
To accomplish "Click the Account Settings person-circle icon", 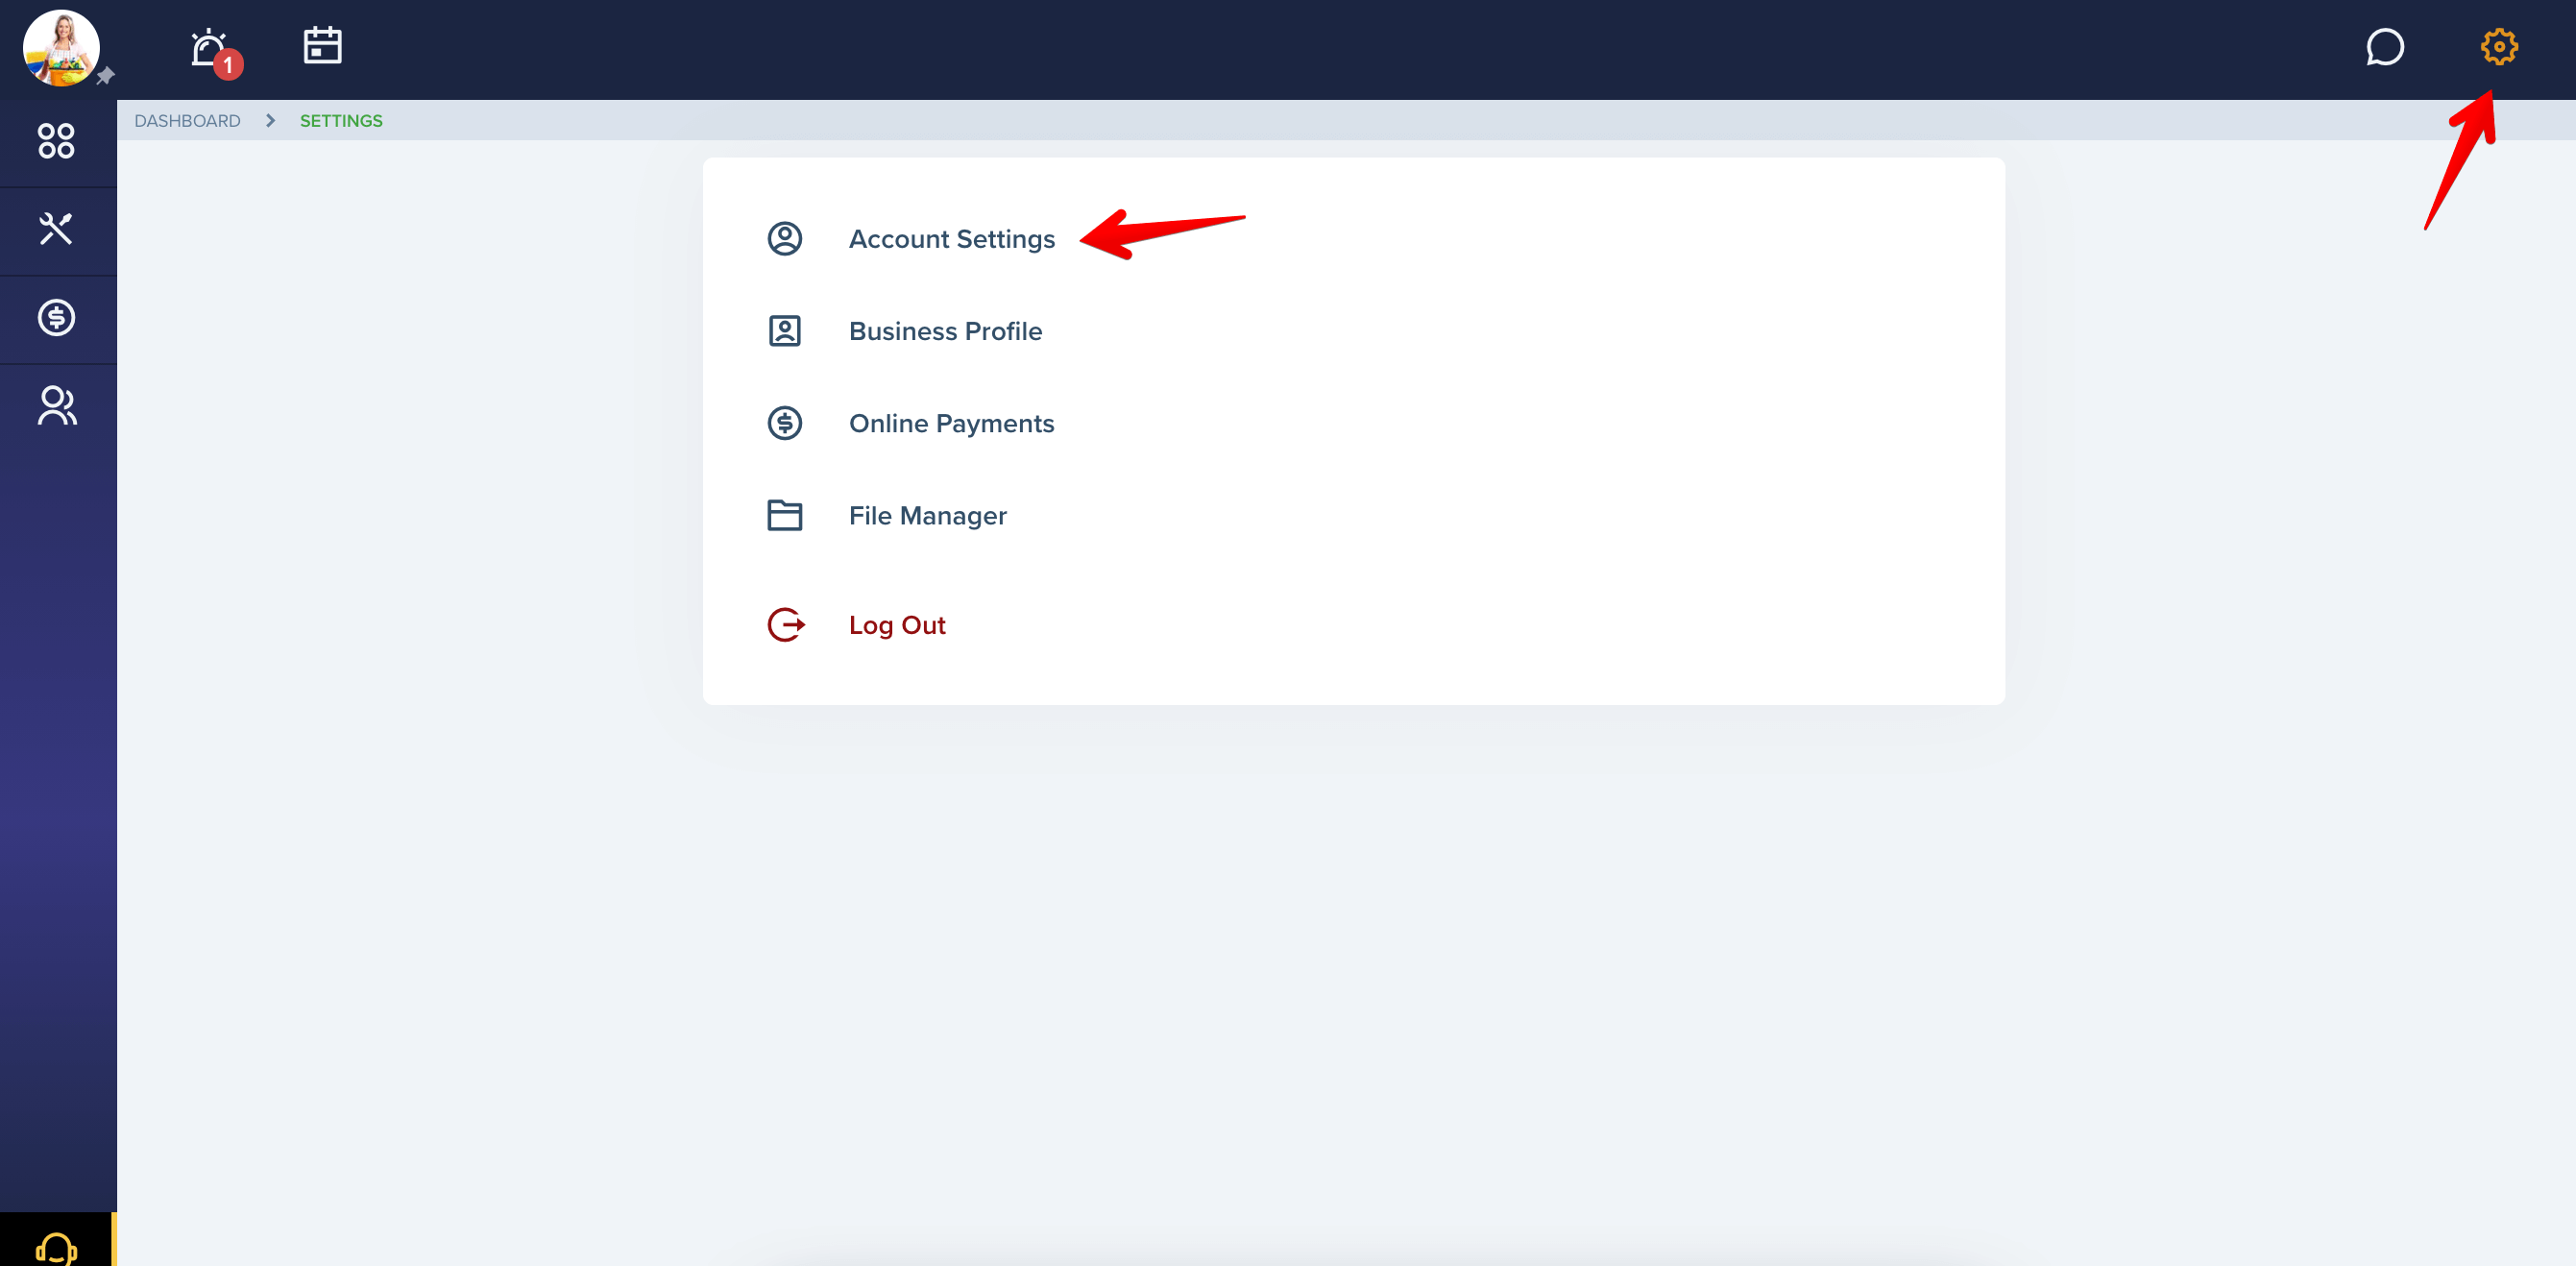I will 785,239.
